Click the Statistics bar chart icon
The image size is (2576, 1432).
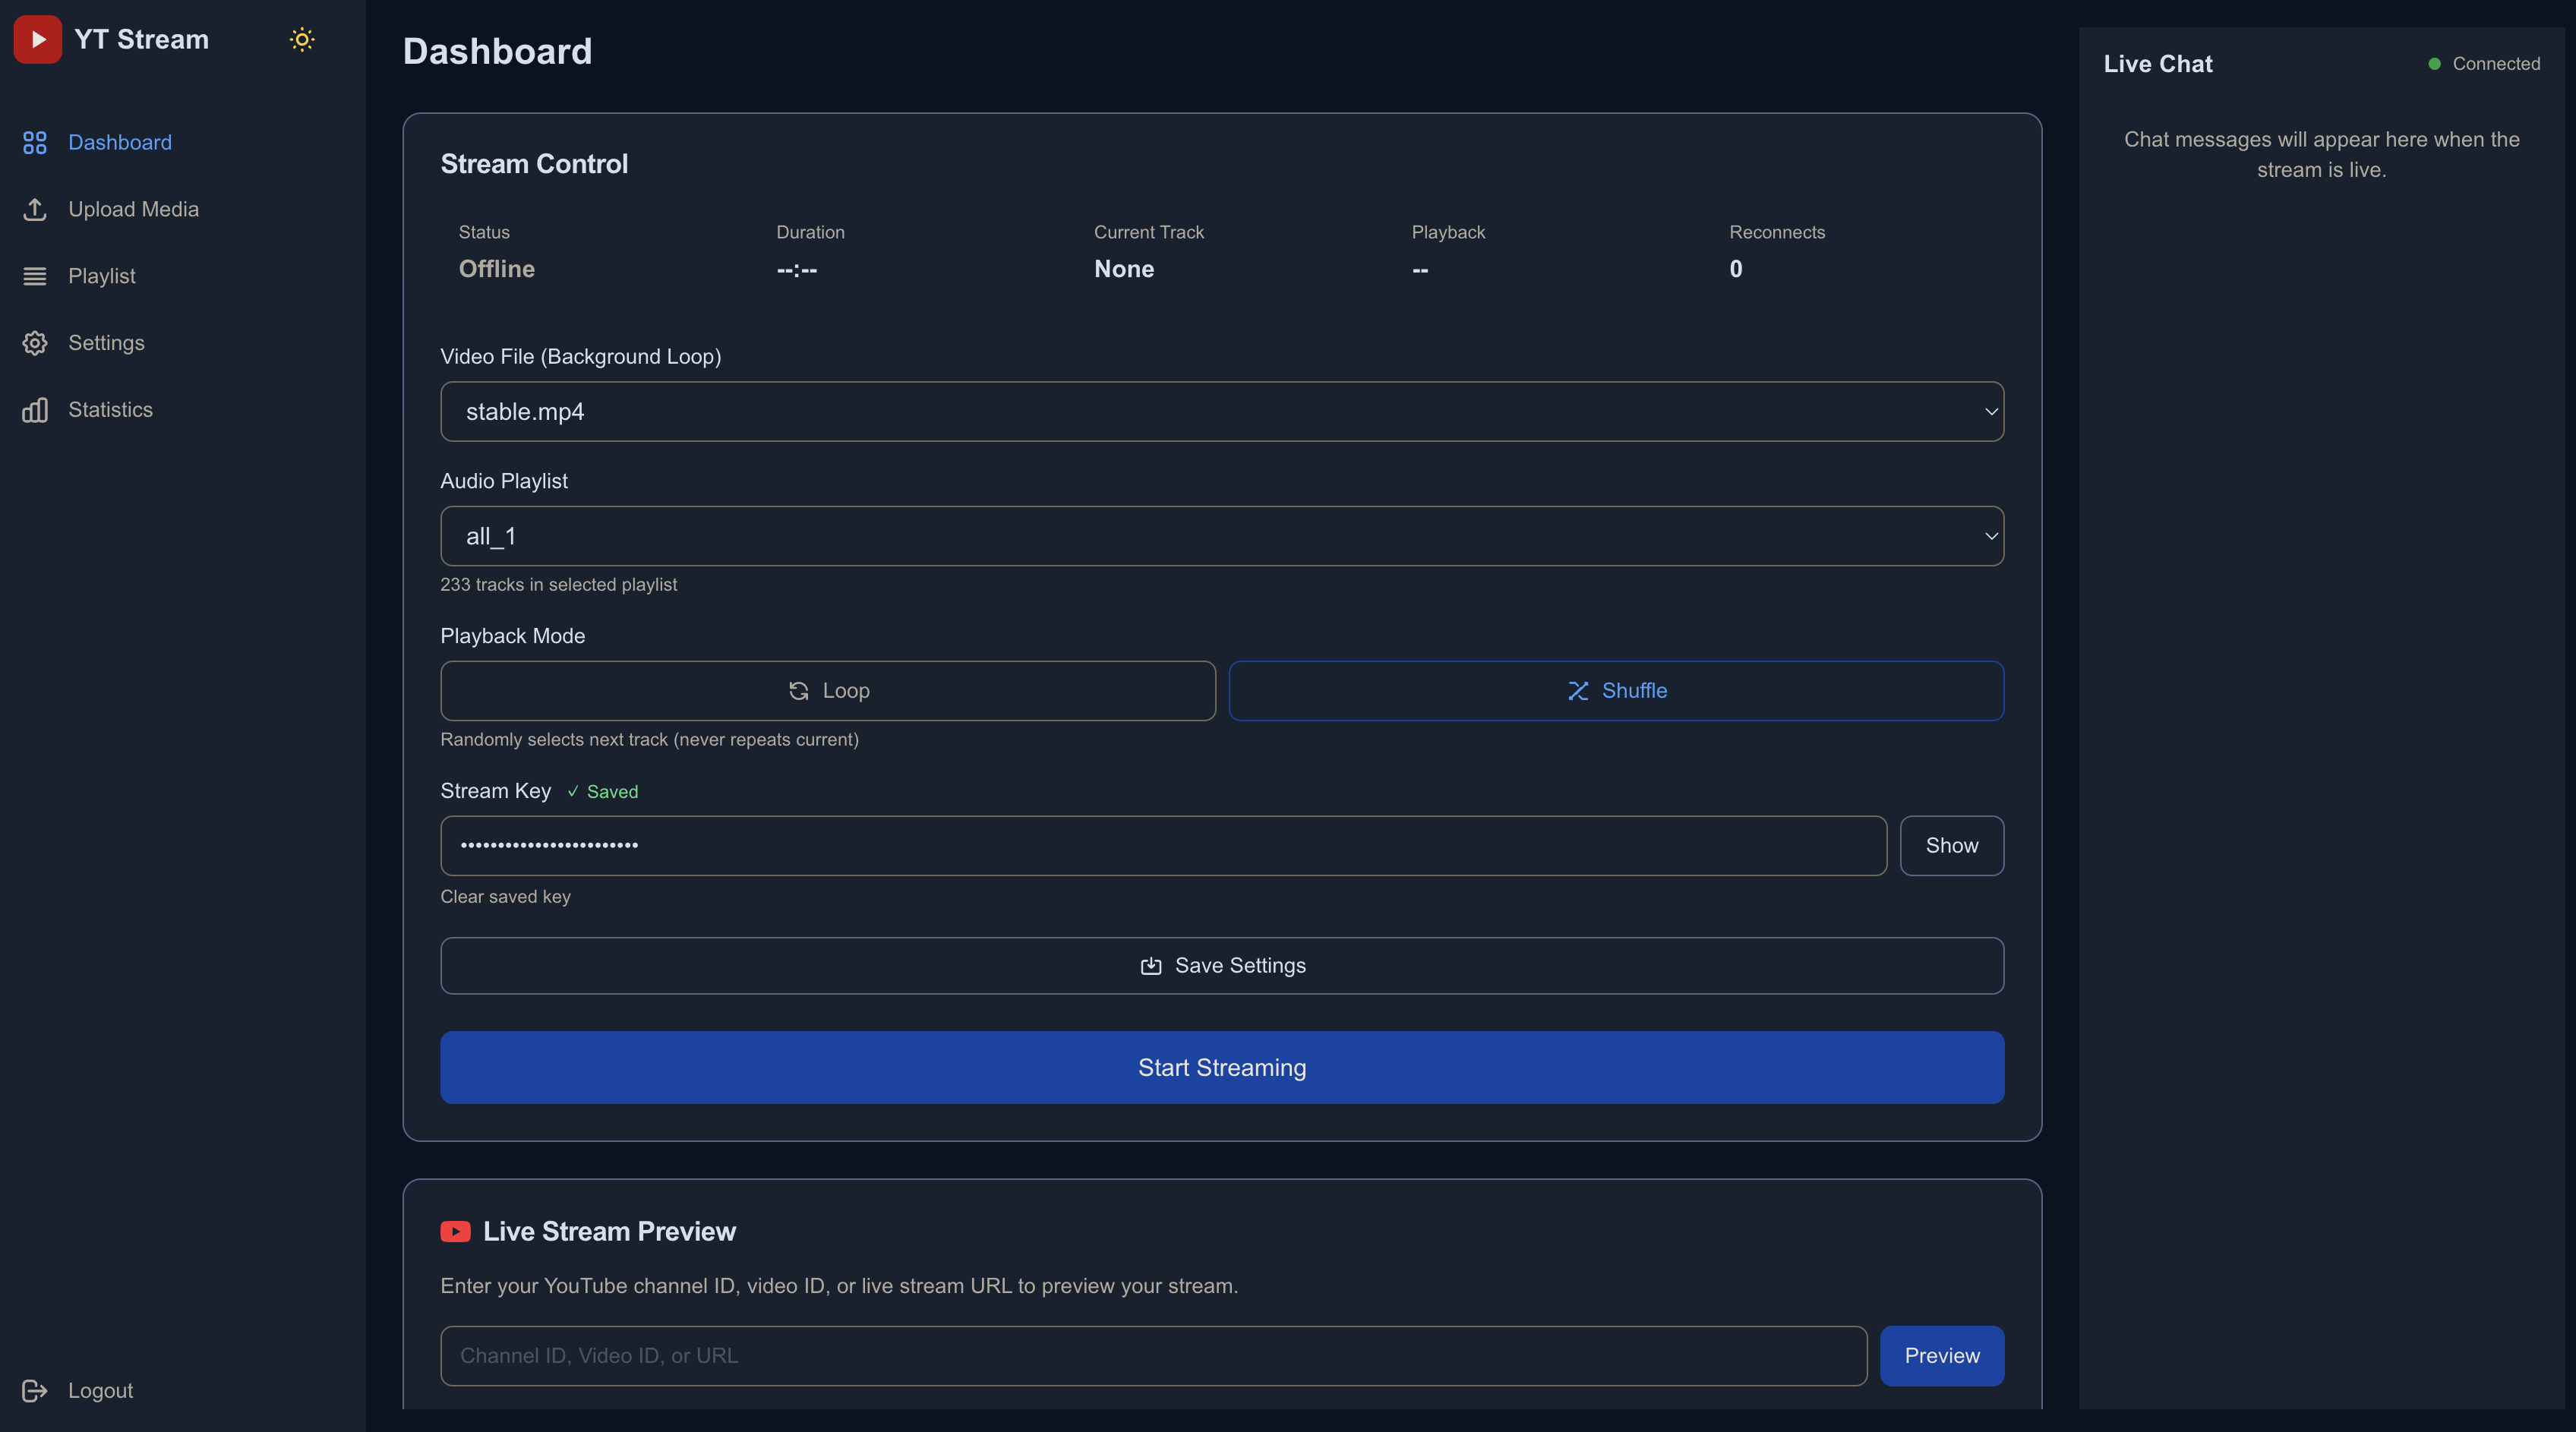35,410
